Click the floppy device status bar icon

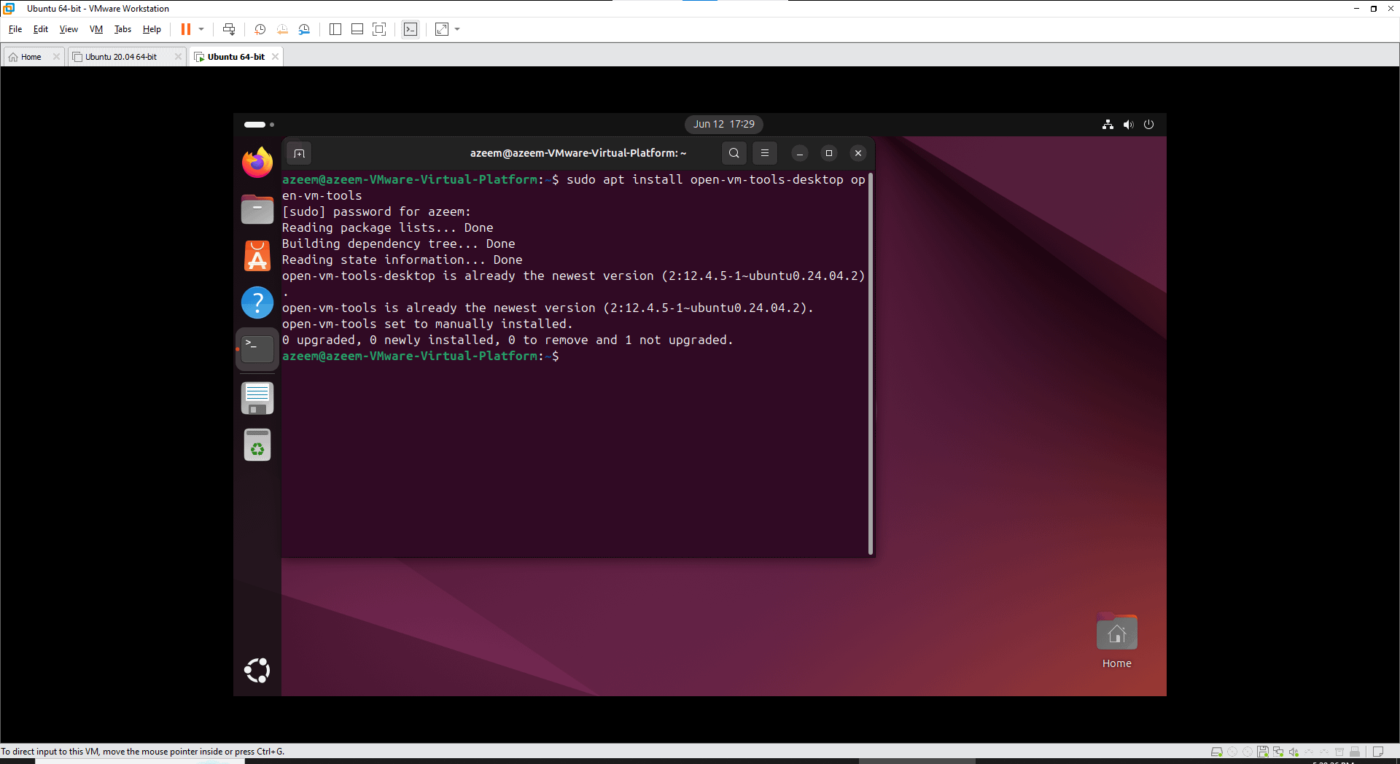(1263, 751)
